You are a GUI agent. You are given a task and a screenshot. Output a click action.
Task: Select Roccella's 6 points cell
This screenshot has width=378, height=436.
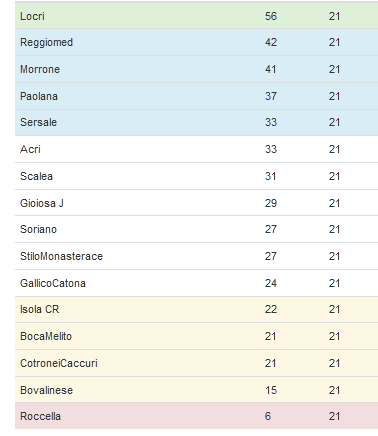268,416
